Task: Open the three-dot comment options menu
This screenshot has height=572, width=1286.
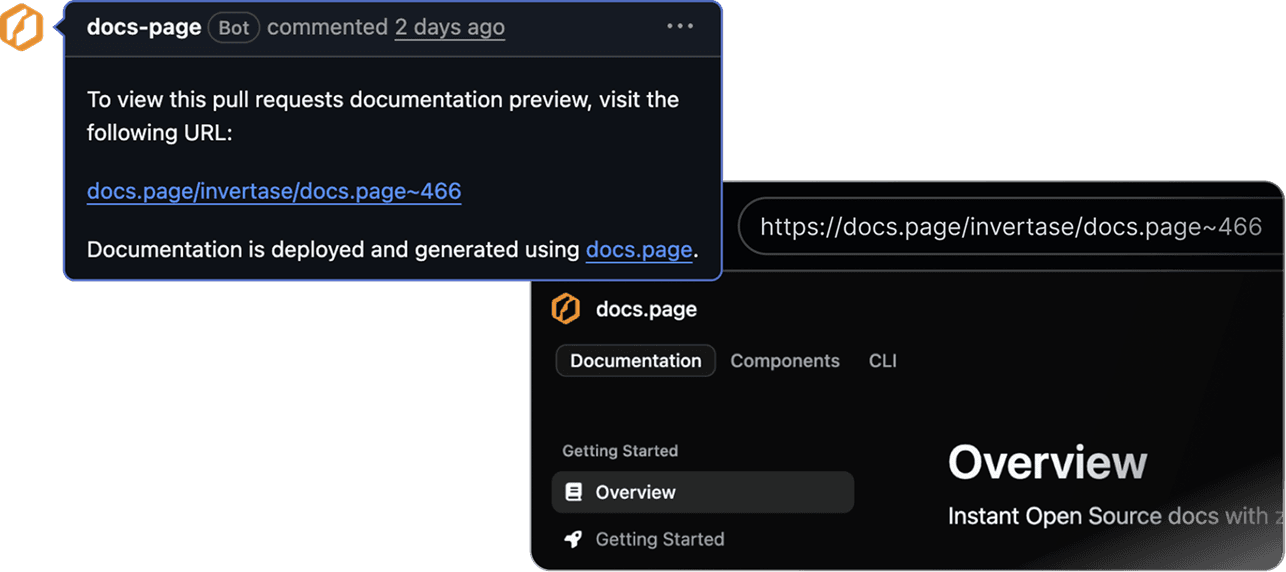Action: [680, 26]
